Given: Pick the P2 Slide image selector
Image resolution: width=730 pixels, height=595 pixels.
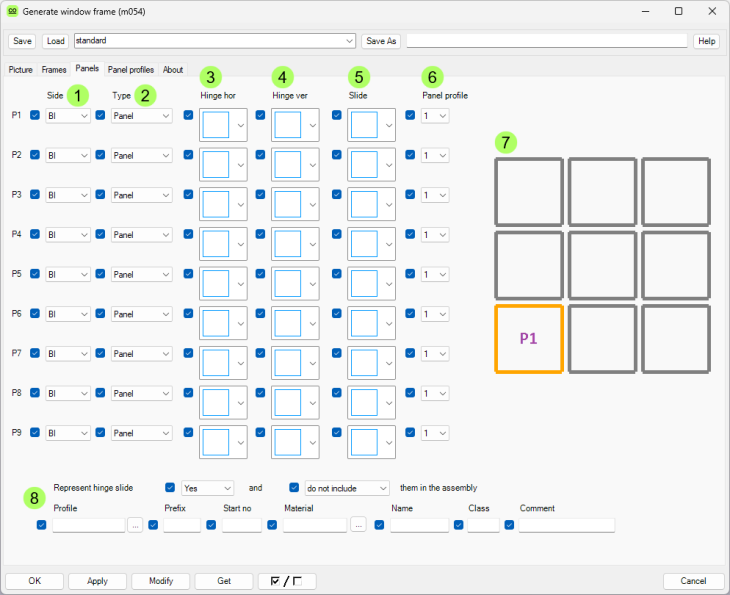Looking at the screenshot, I should coord(371,164).
